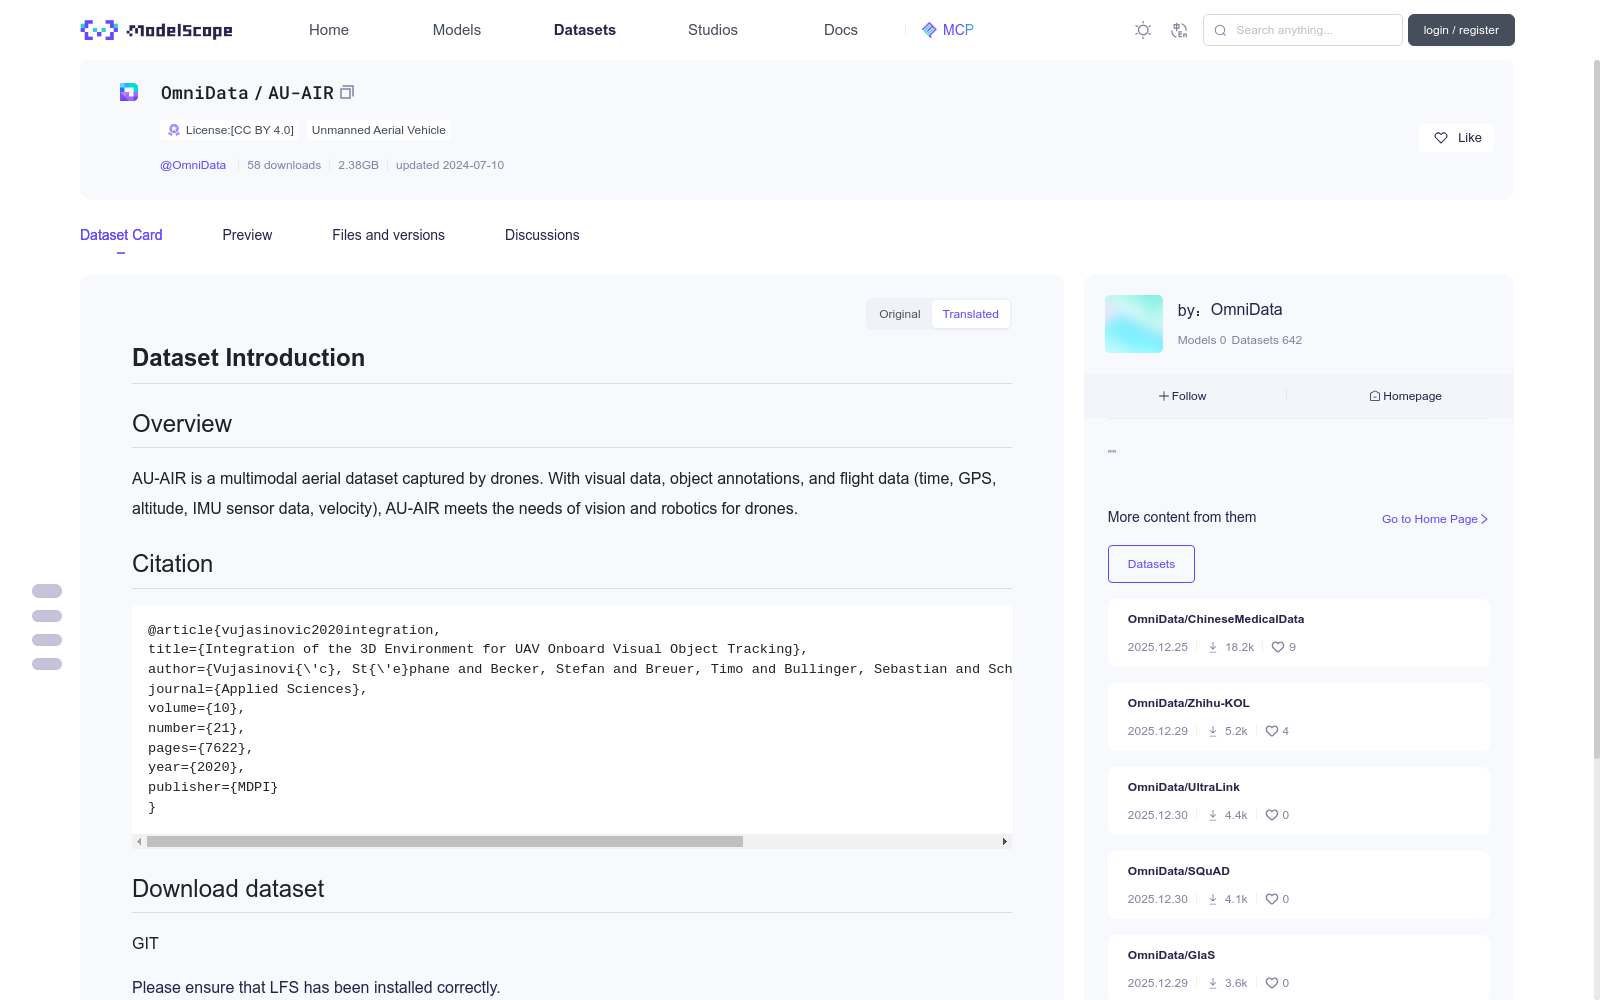Click the right arrow of the citation scrollbar
The width and height of the screenshot is (1600, 1000).
[x=1005, y=842]
